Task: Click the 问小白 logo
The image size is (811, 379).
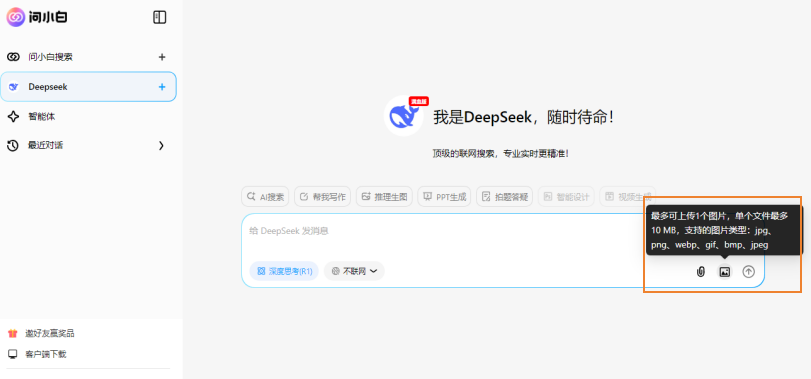Action: [x=37, y=17]
